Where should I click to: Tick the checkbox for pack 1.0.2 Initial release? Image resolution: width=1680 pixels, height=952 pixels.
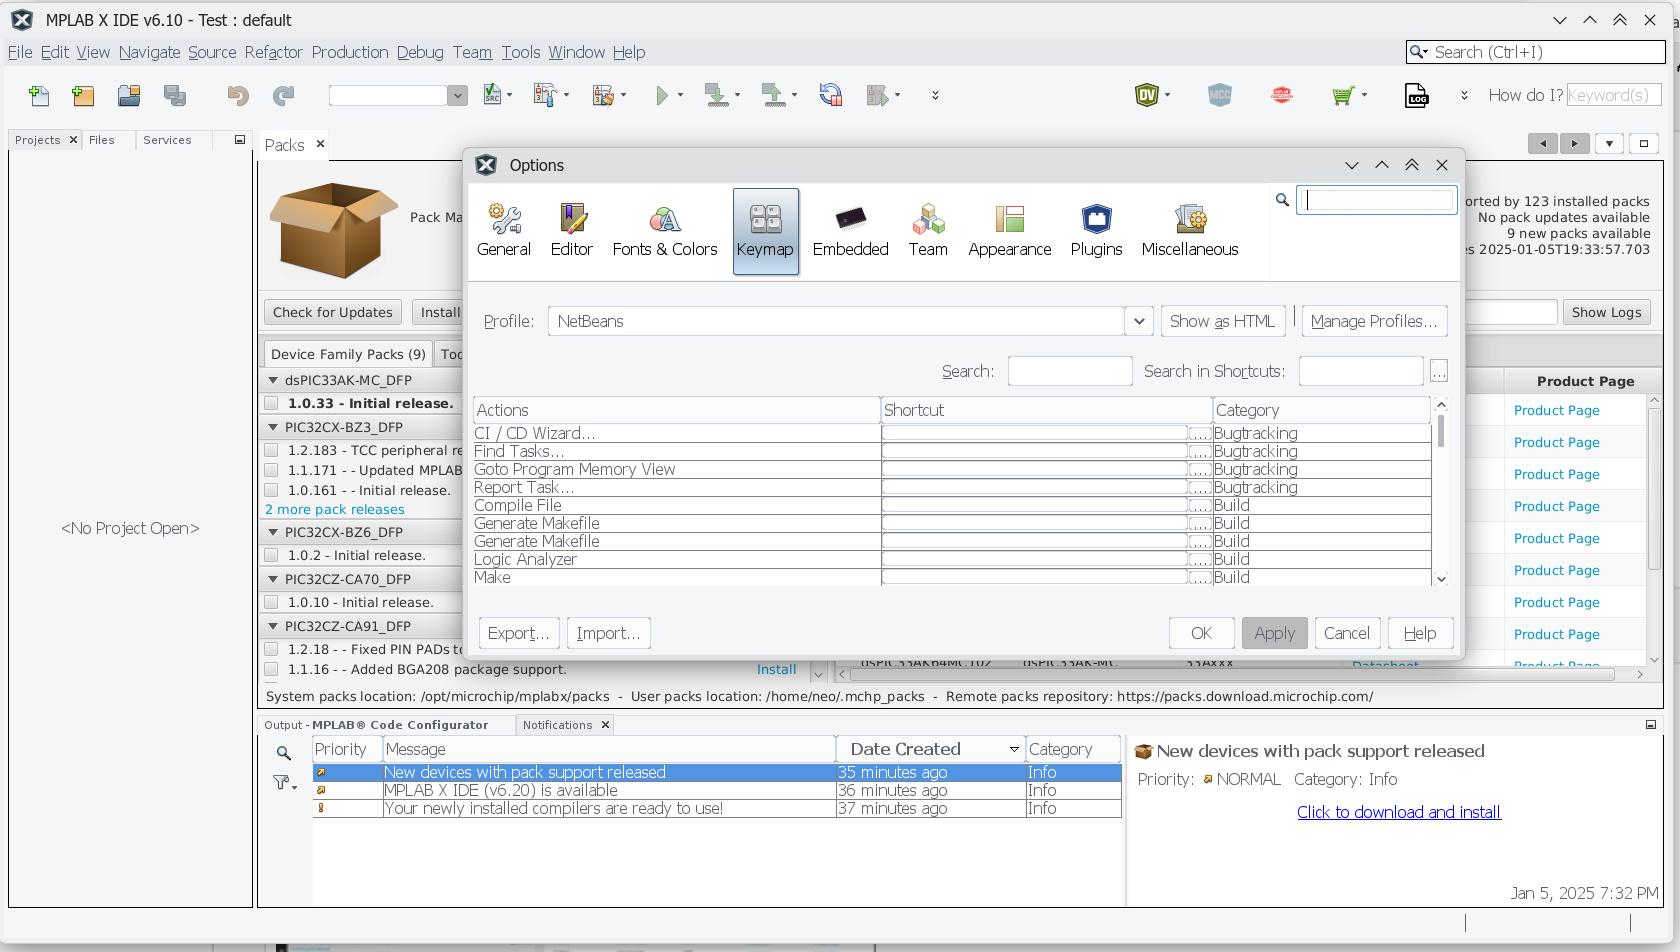pos(271,555)
